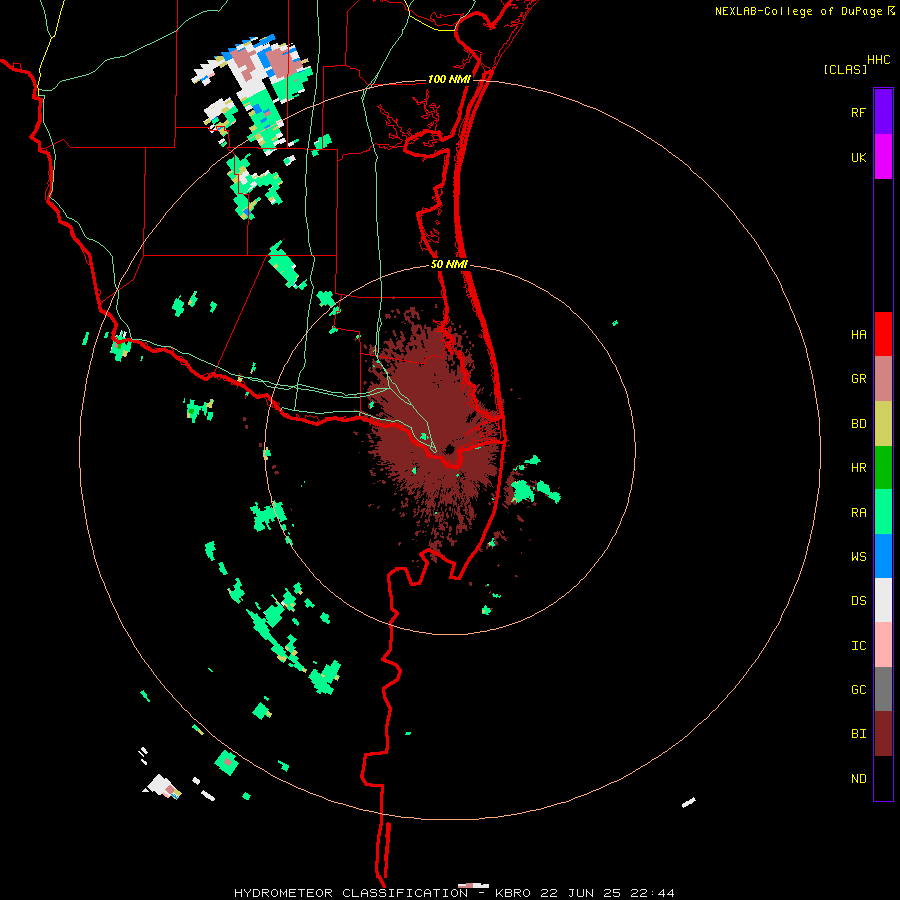Image resolution: width=900 pixels, height=900 pixels.
Task: Select the BI brown legend swatch
Action: [x=883, y=734]
